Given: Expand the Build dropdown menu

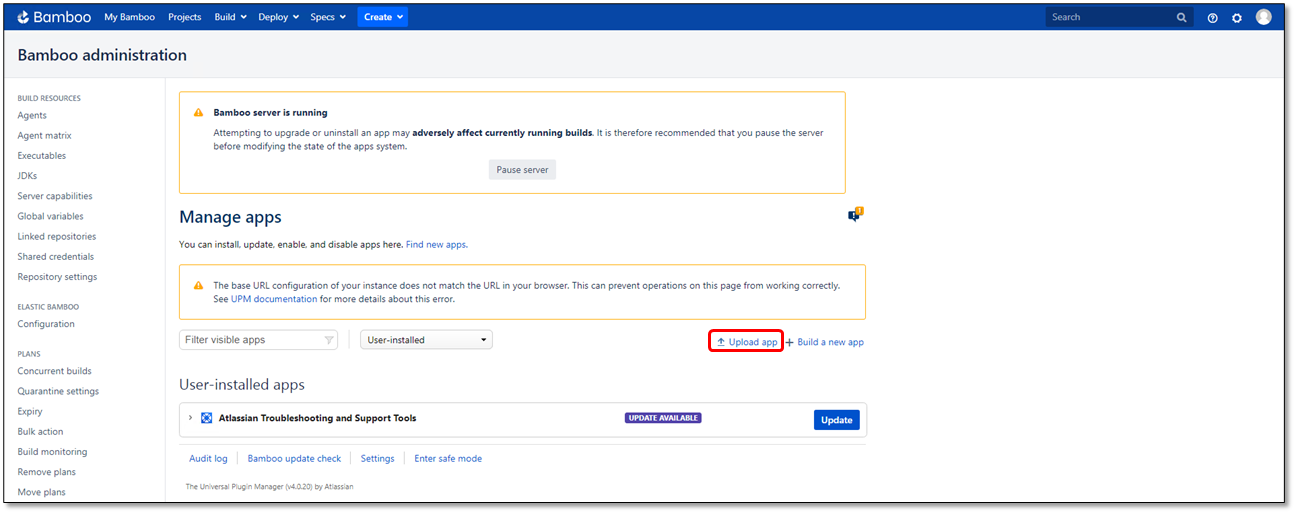Looking at the screenshot, I should tap(230, 17).
